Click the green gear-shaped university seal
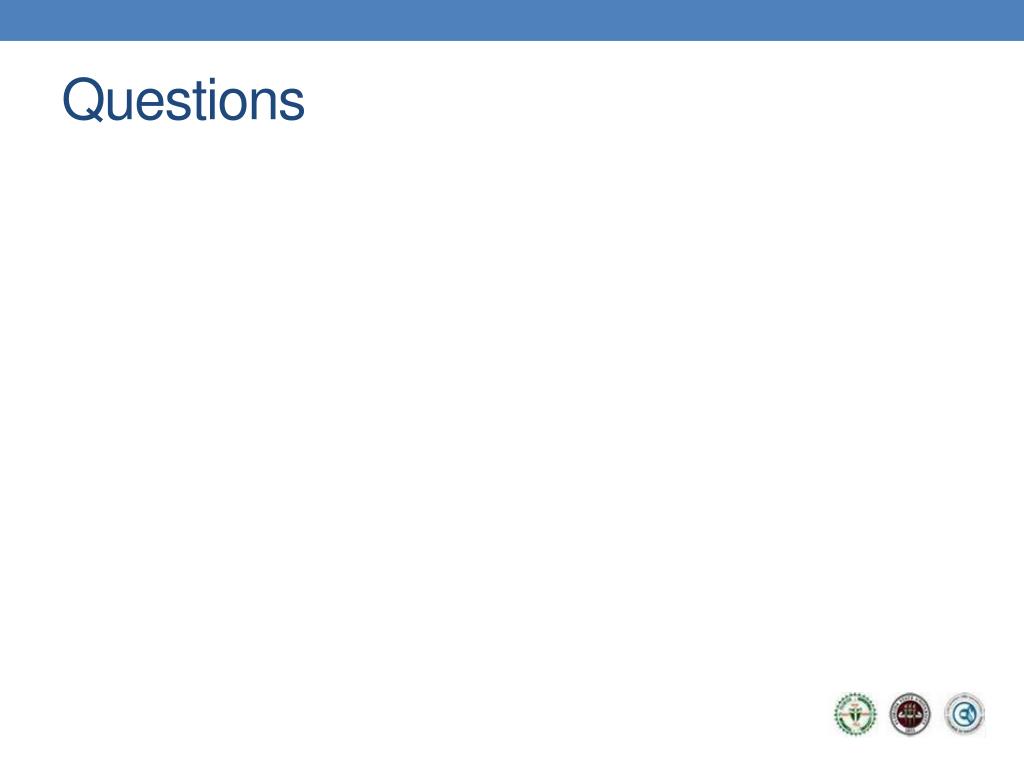 (x=855, y=714)
